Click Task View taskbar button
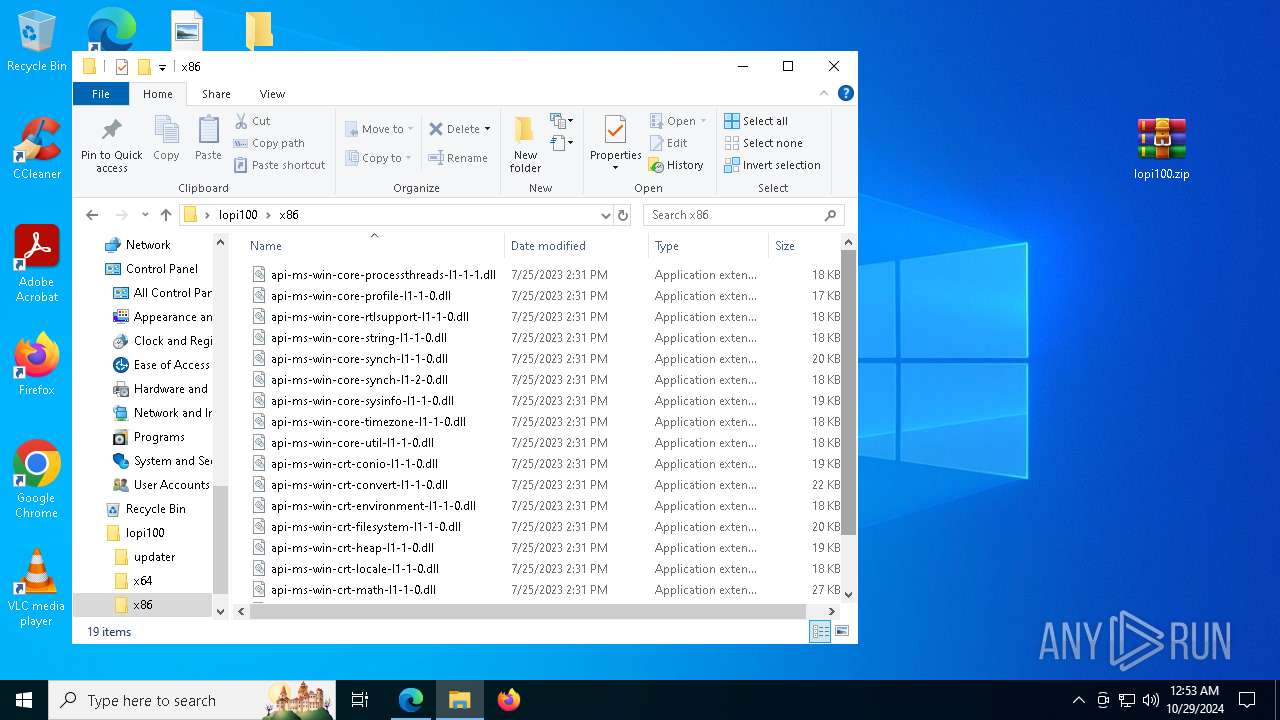This screenshot has height=720, width=1280. pyautogui.click(x=360, y=700)
